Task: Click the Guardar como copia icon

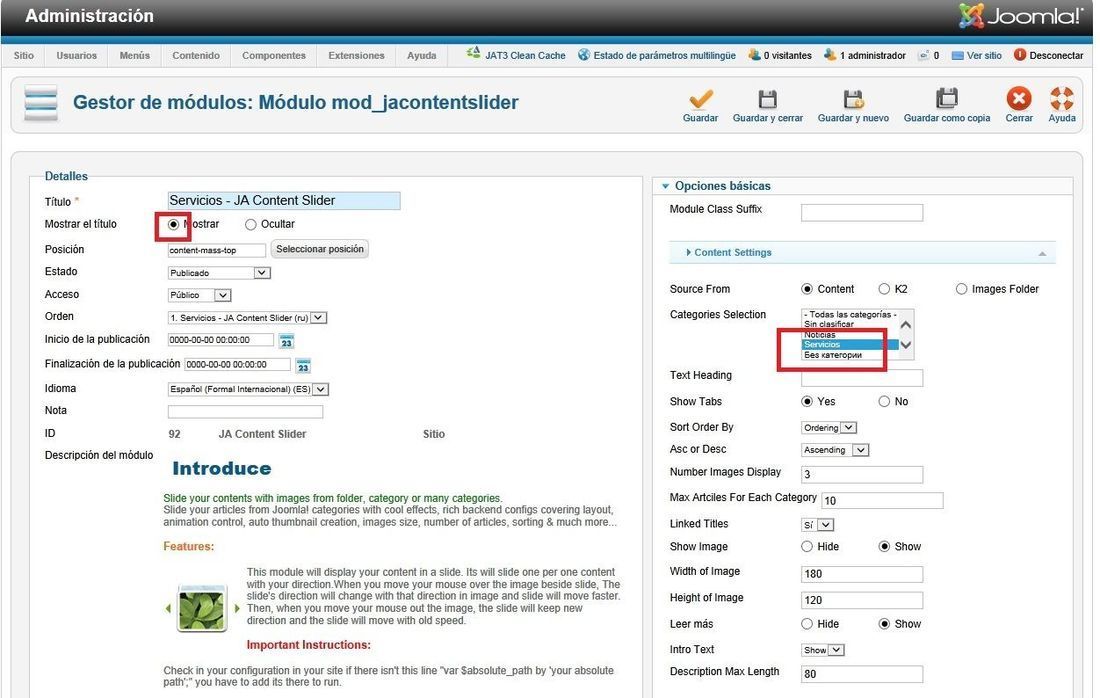Action: pos(946,99)
